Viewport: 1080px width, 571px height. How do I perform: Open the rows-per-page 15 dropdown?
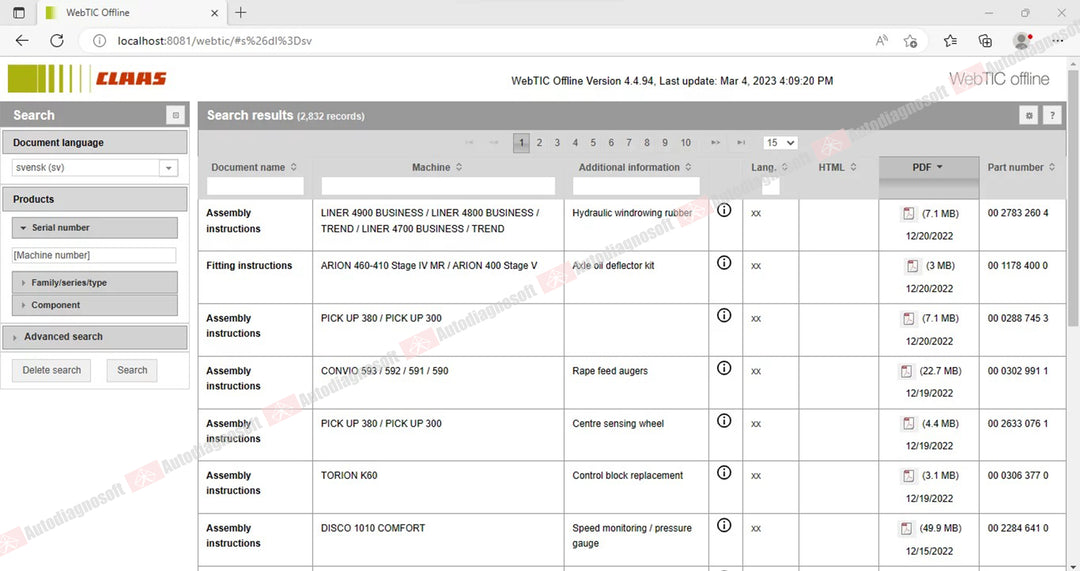tap(780, 143)
